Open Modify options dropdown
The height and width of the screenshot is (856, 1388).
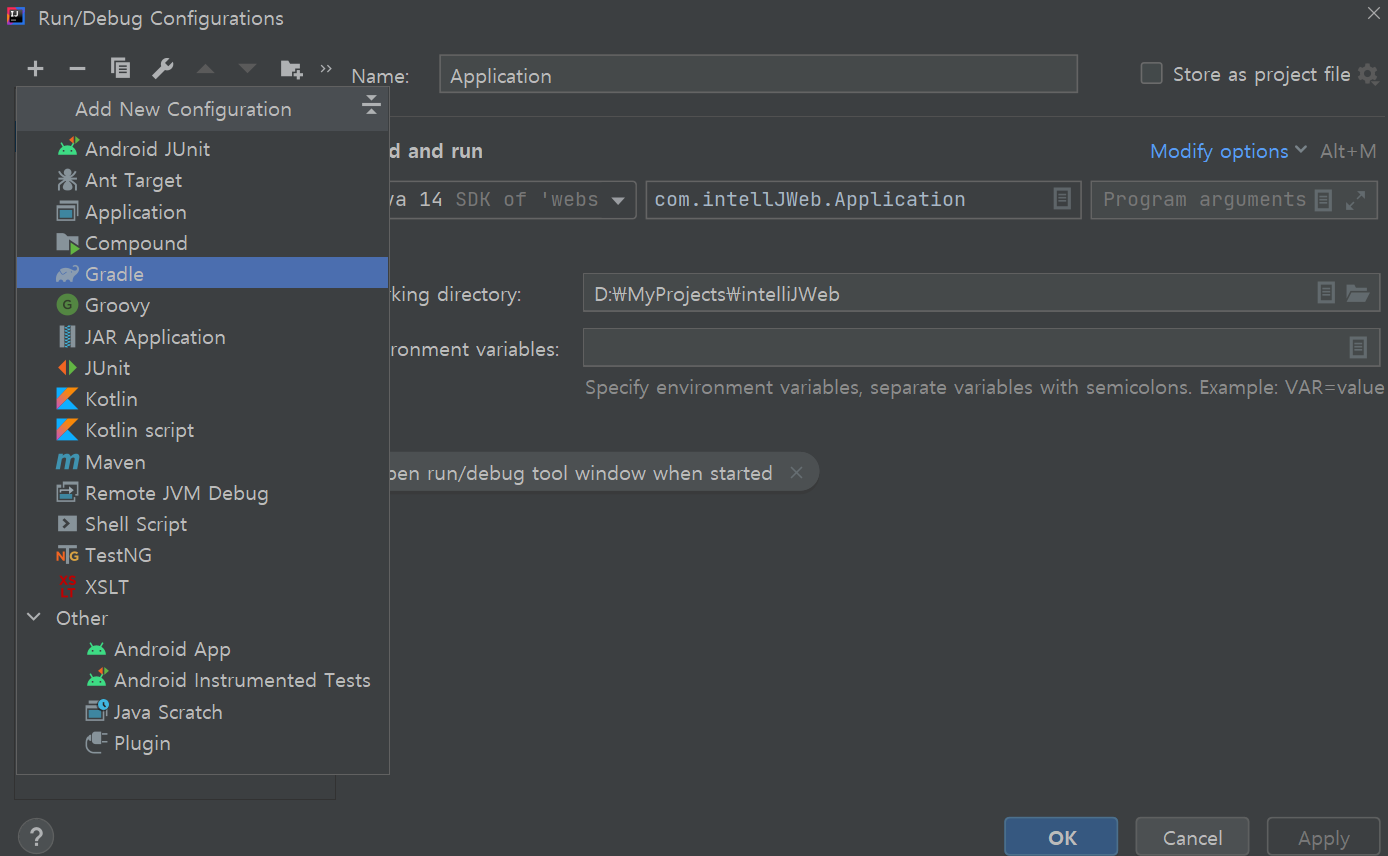click(1228, 151)
